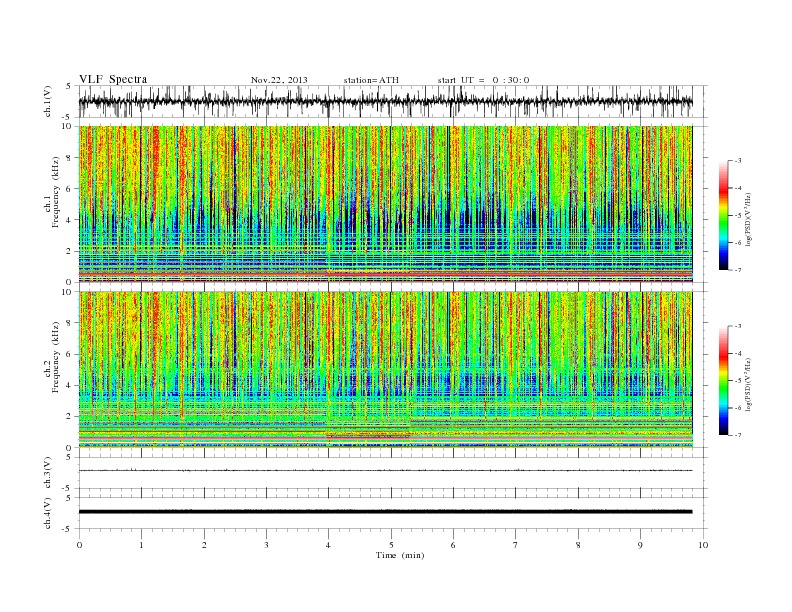
Task: Click the "6" kHz tick on ch.2 frequency axis
Action: click(x=70, y=354)
